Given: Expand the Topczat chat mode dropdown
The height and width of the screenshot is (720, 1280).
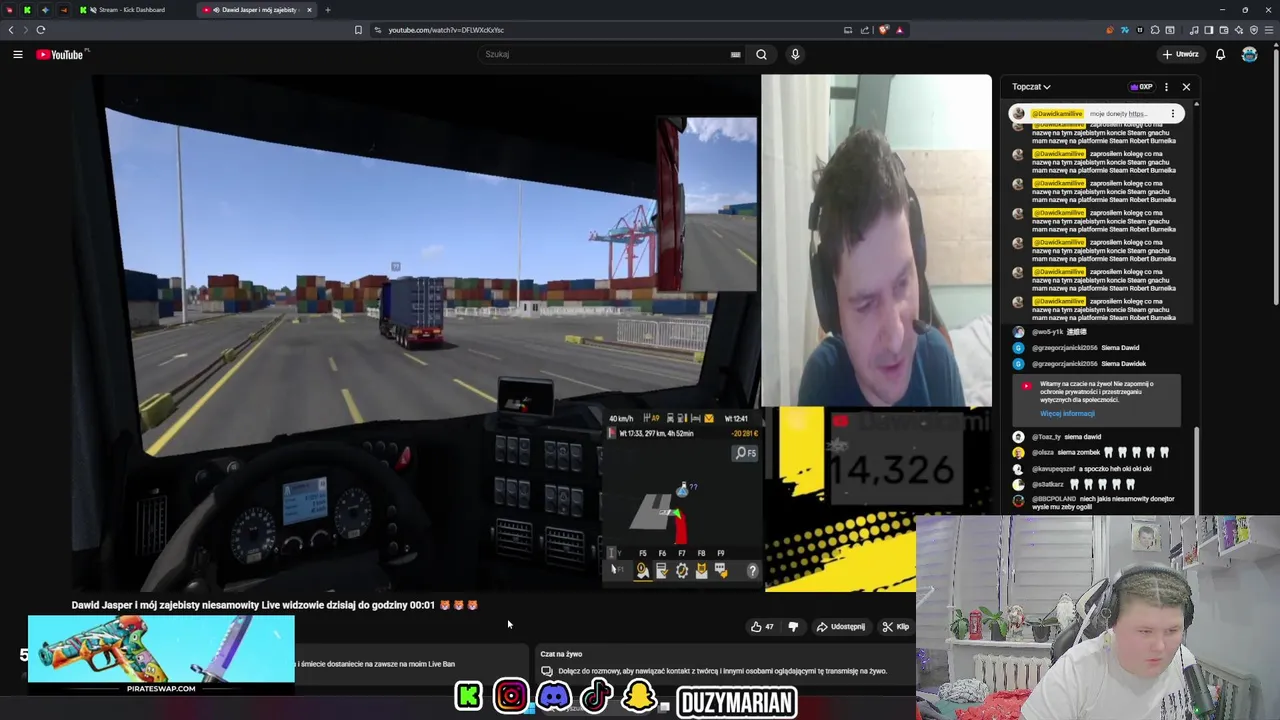Looking at the screenshot, I should [1031, 87].
